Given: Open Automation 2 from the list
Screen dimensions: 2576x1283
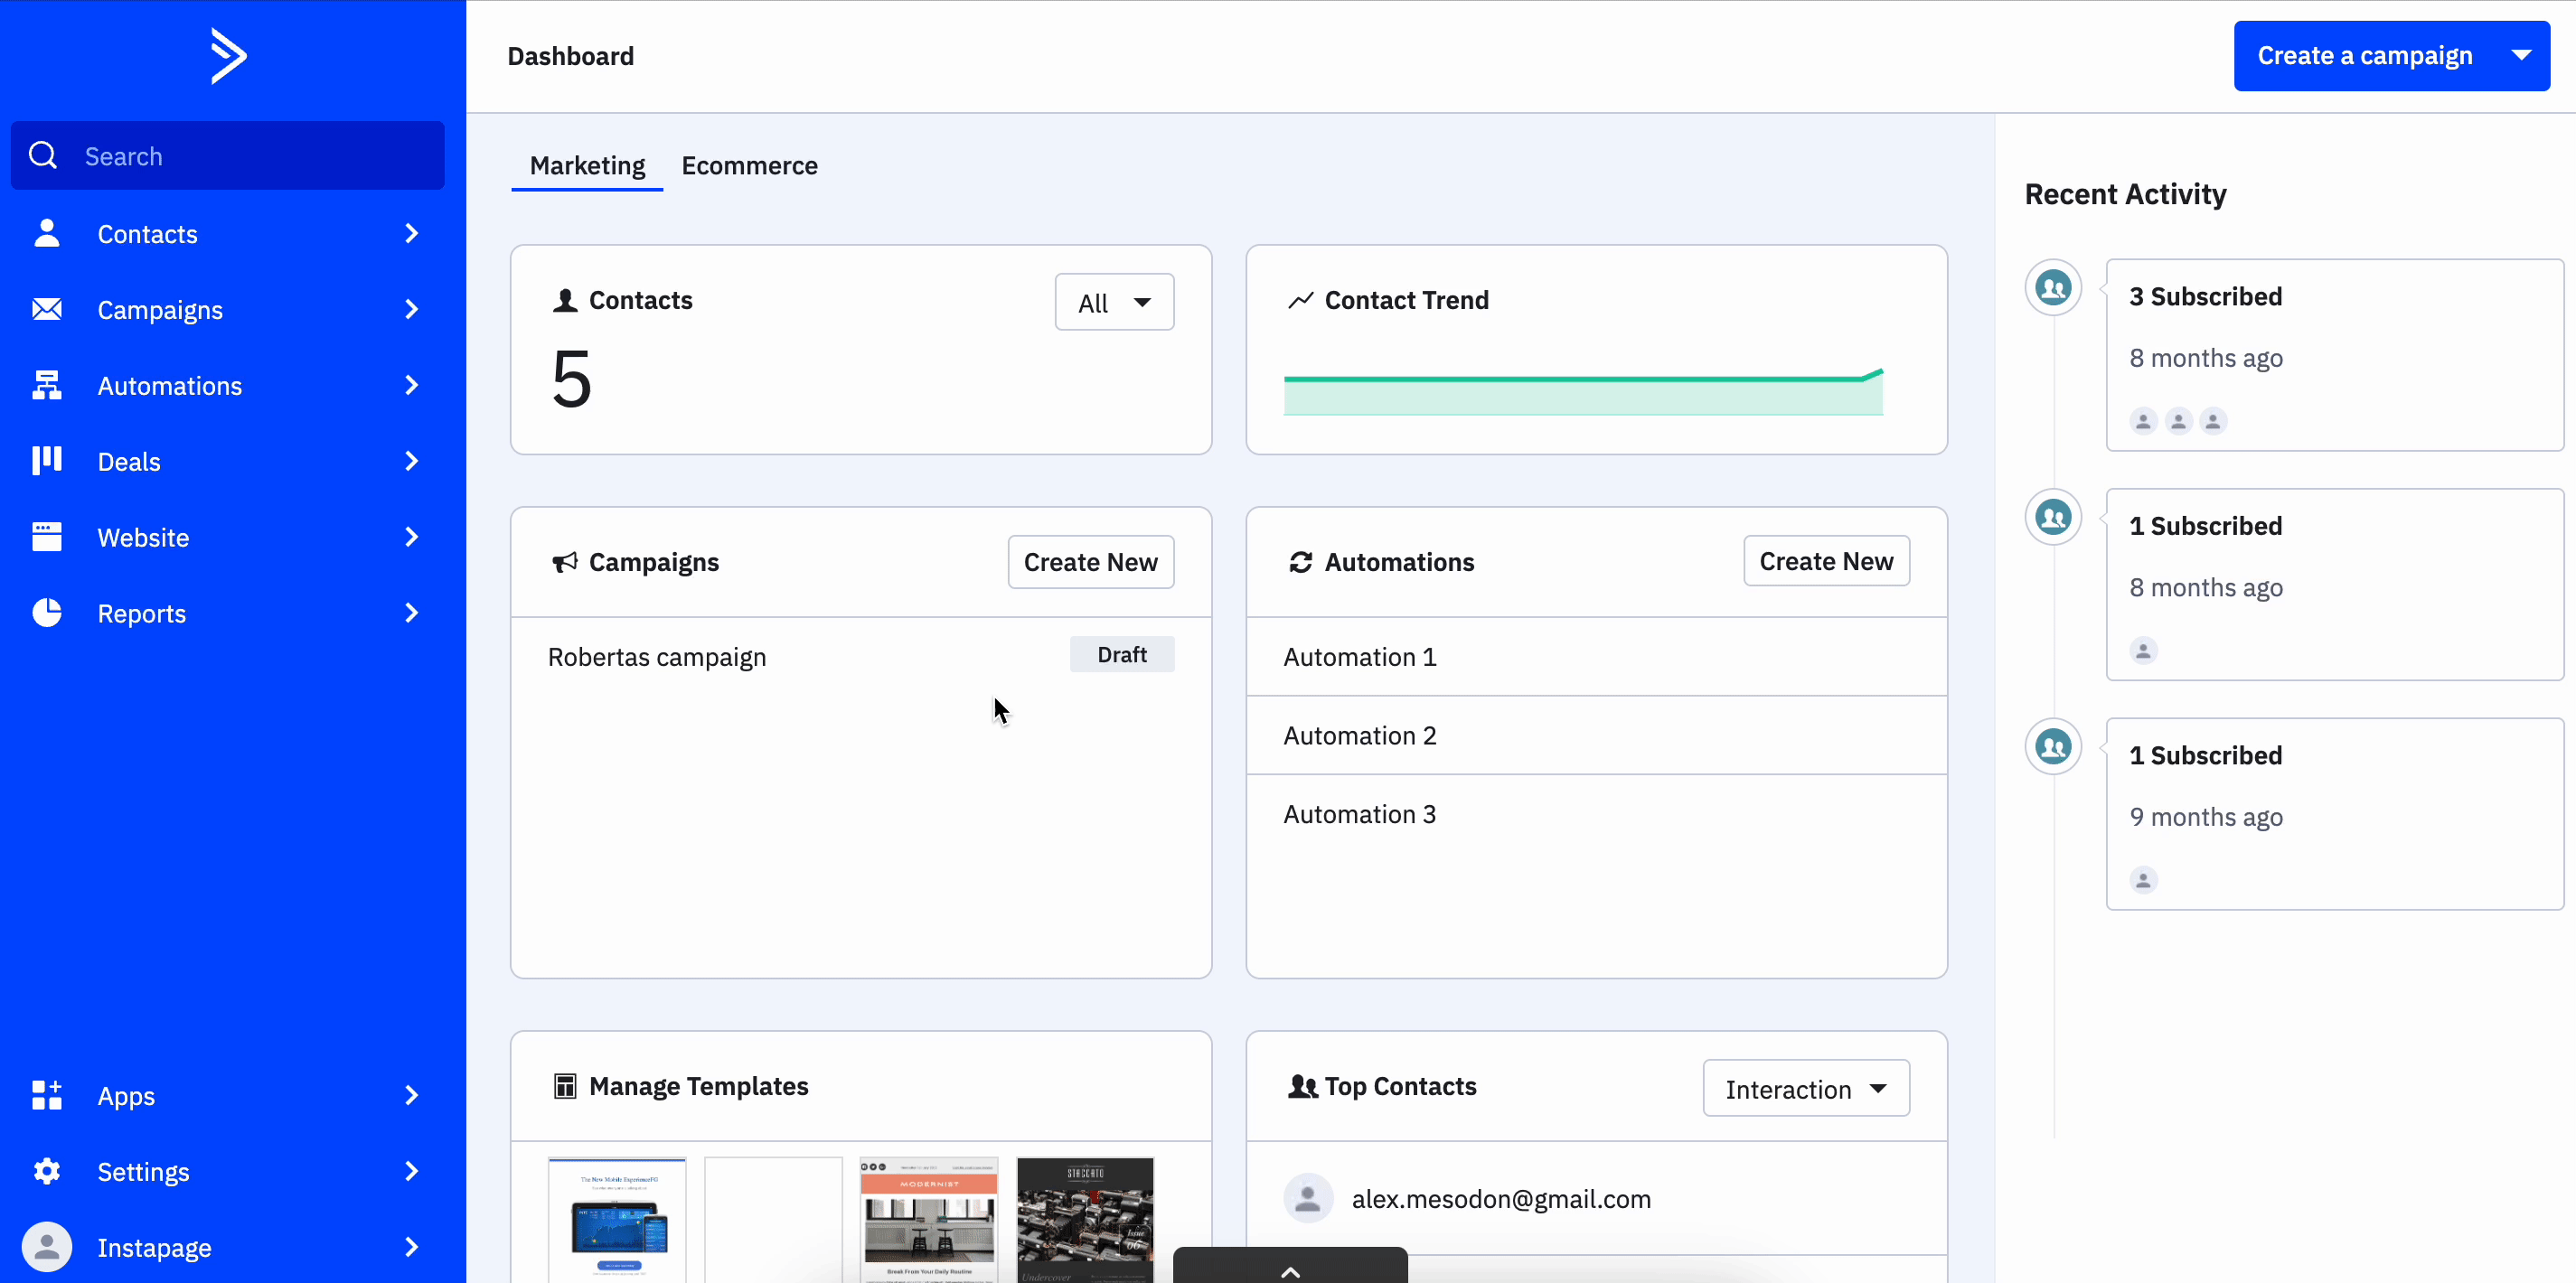Looking at the screenshot, I should coord(1359,736).
